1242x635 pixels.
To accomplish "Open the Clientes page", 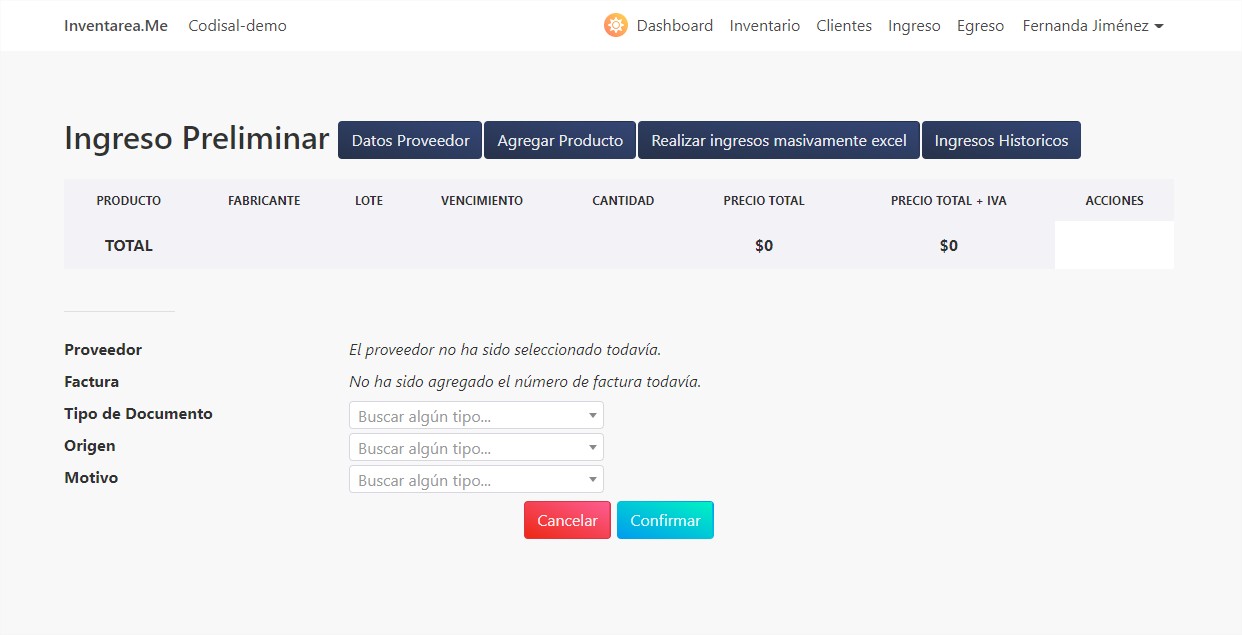I will 843,25.
